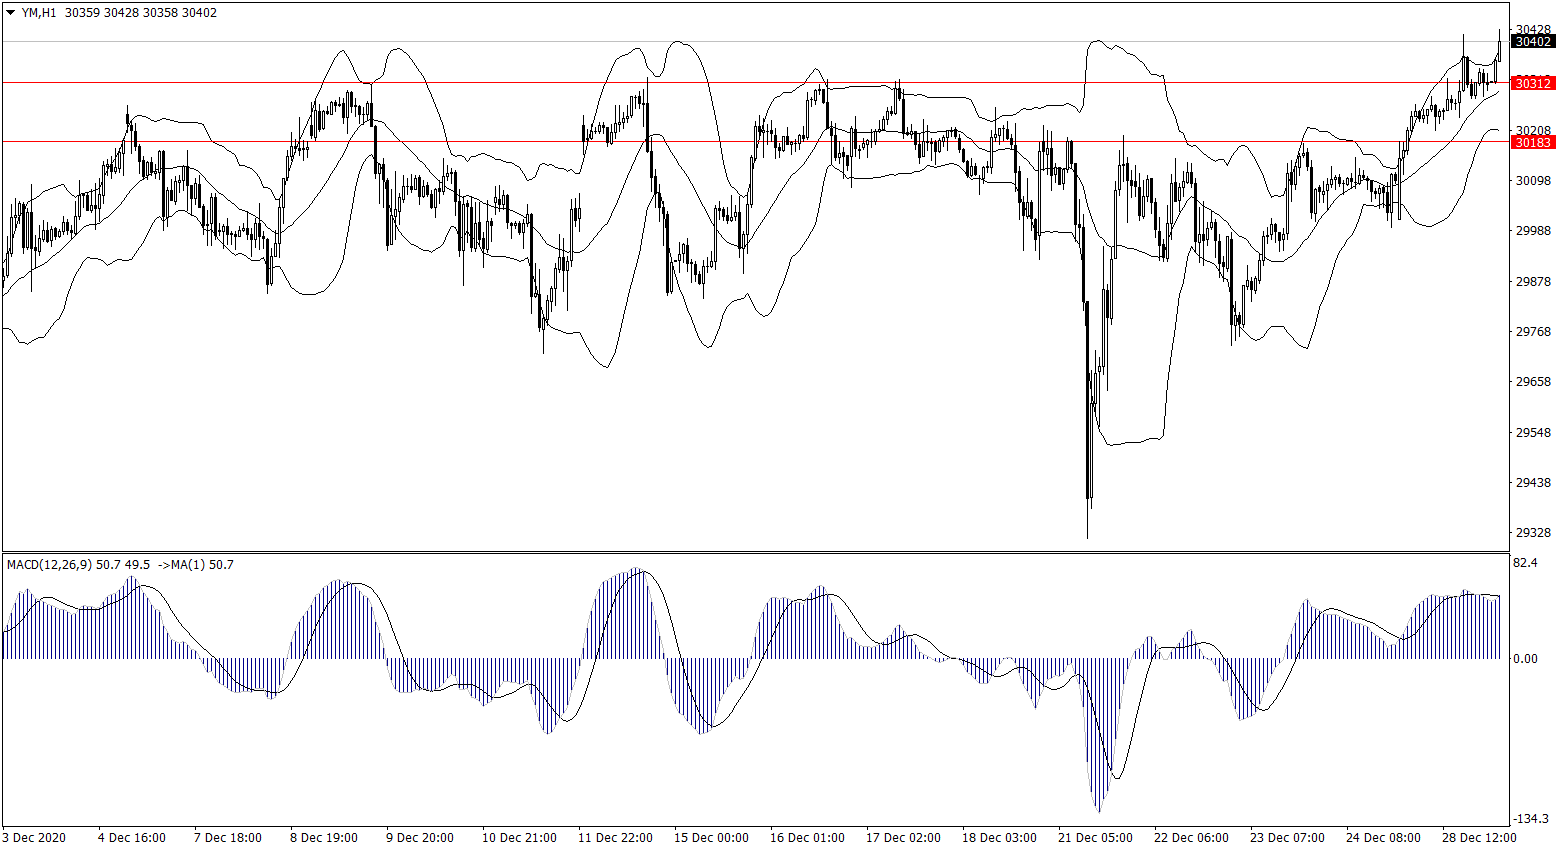The width and height of the screenshot is (1566, 850).
Task: Select the horizontal line at 30312
Action: [x=700, y=83]
